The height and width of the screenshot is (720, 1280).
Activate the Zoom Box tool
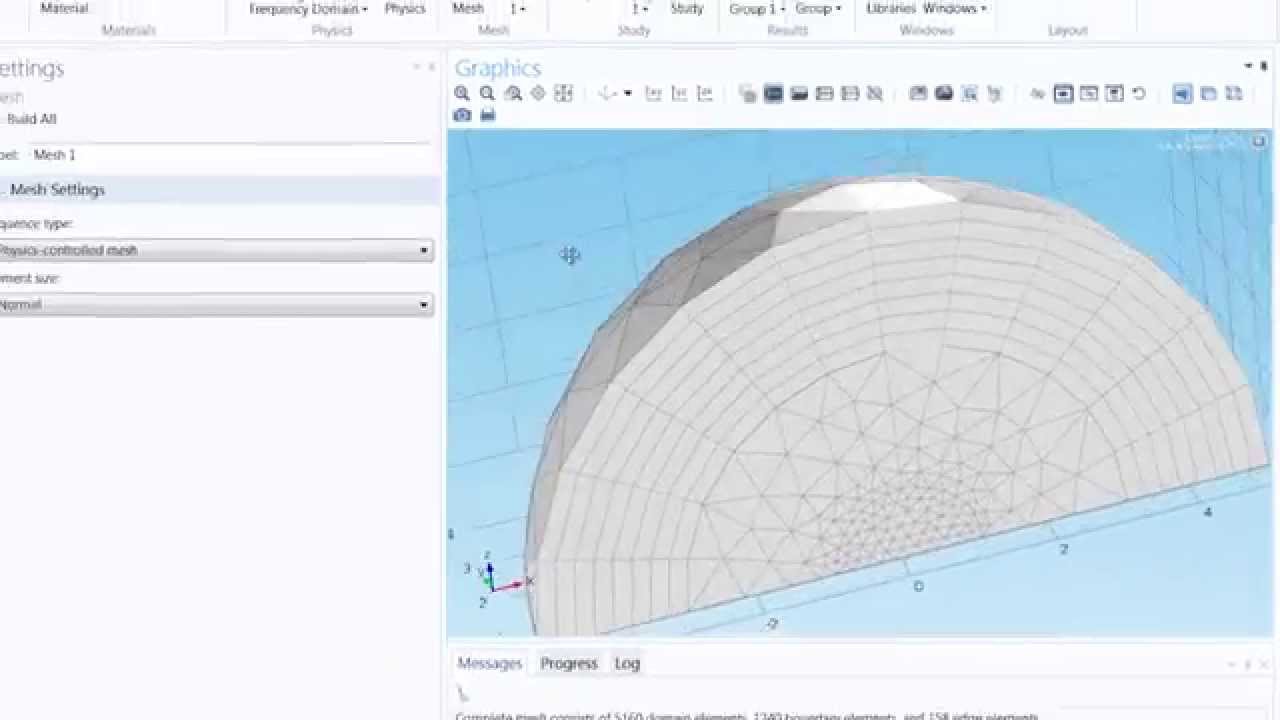pyautogui.click(x=513, y=93)
